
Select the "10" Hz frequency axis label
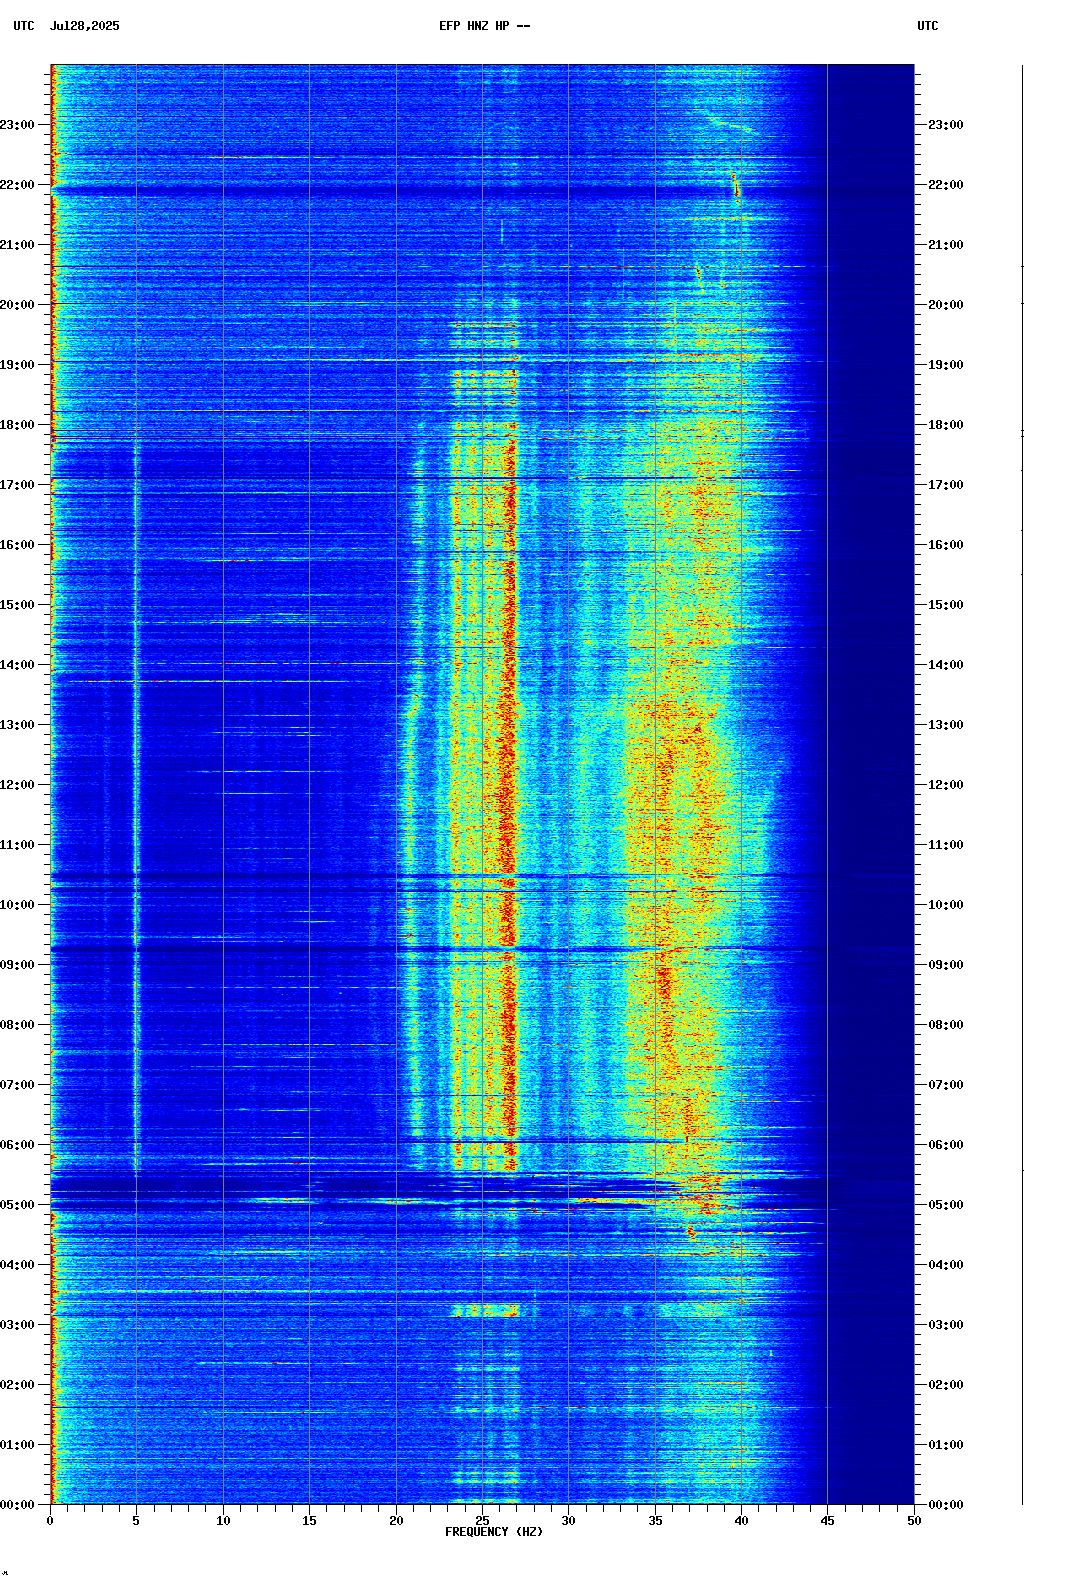[x=223, y=1521]
